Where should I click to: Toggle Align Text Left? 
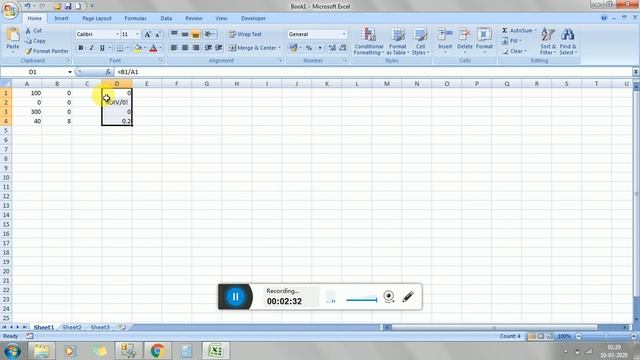click(x=174, y=48)
